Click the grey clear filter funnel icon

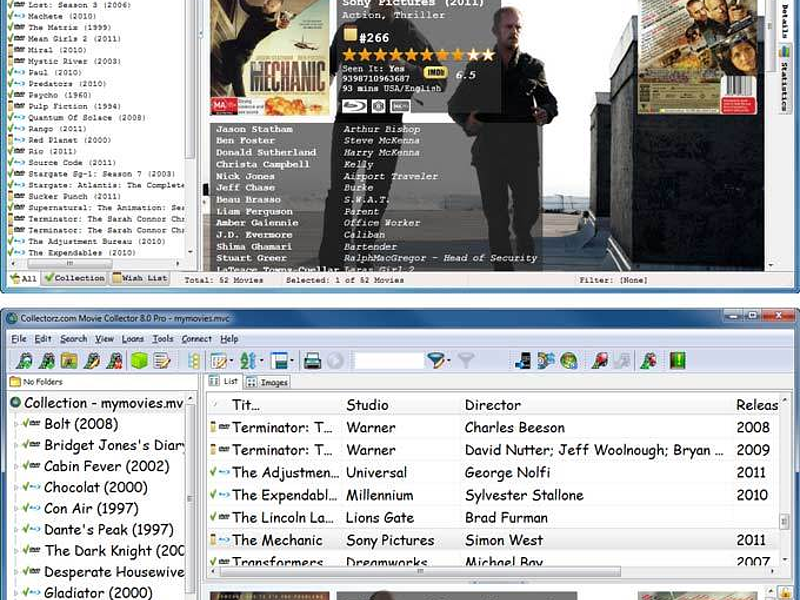click(466, 361)
